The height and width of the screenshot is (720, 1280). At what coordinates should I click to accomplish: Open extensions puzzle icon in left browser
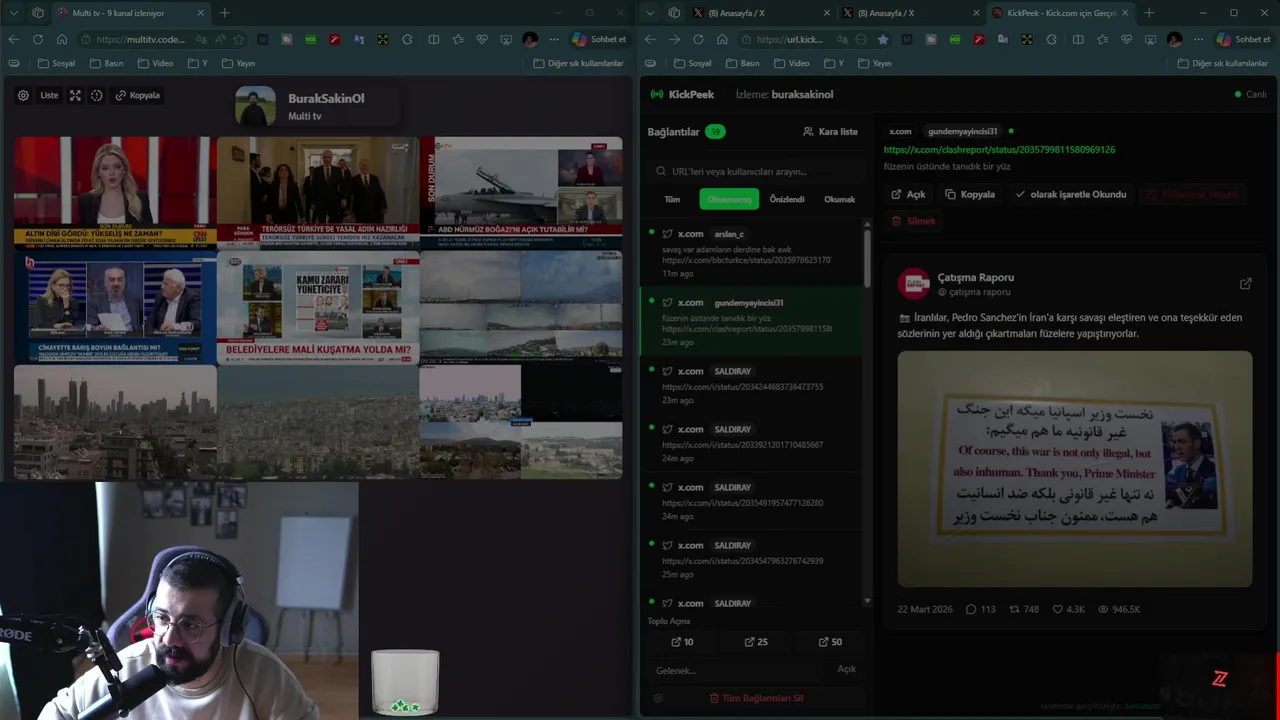(x=407, y=39)
